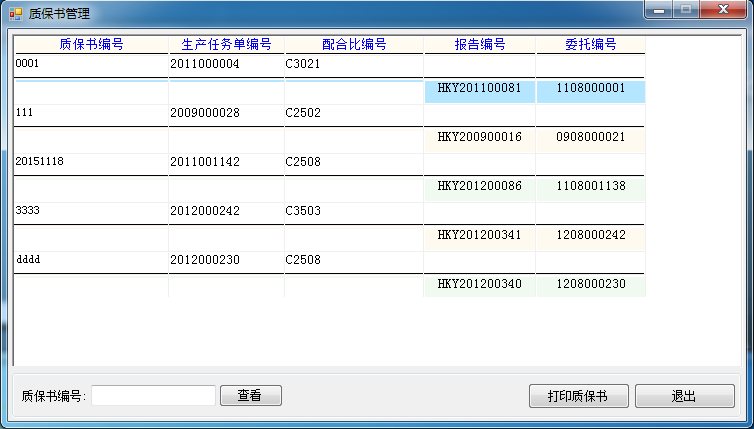
Task: Click the 退出 button
Action: point(684,396)
